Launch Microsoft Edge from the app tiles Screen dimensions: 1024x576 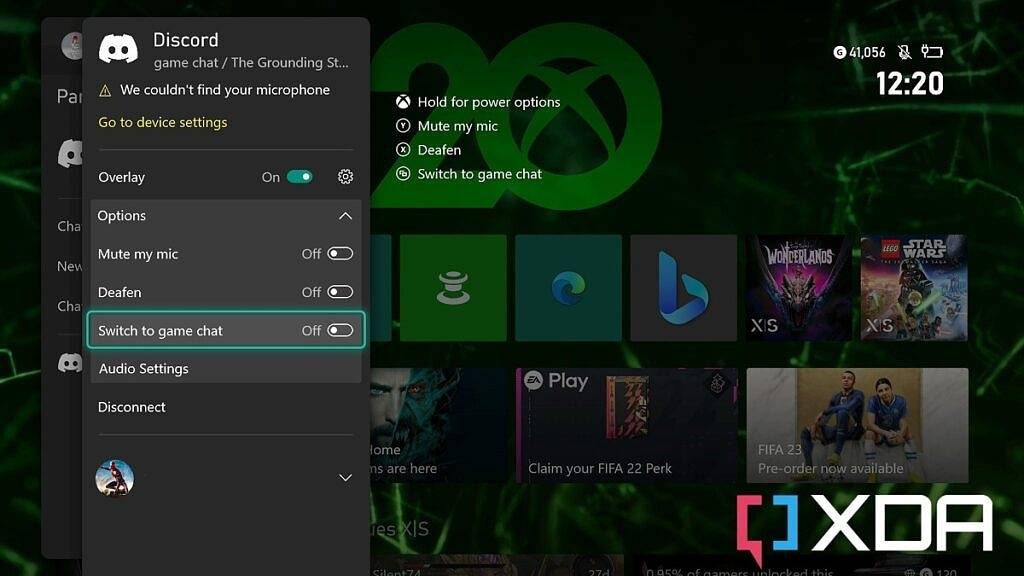click(569, 287)
